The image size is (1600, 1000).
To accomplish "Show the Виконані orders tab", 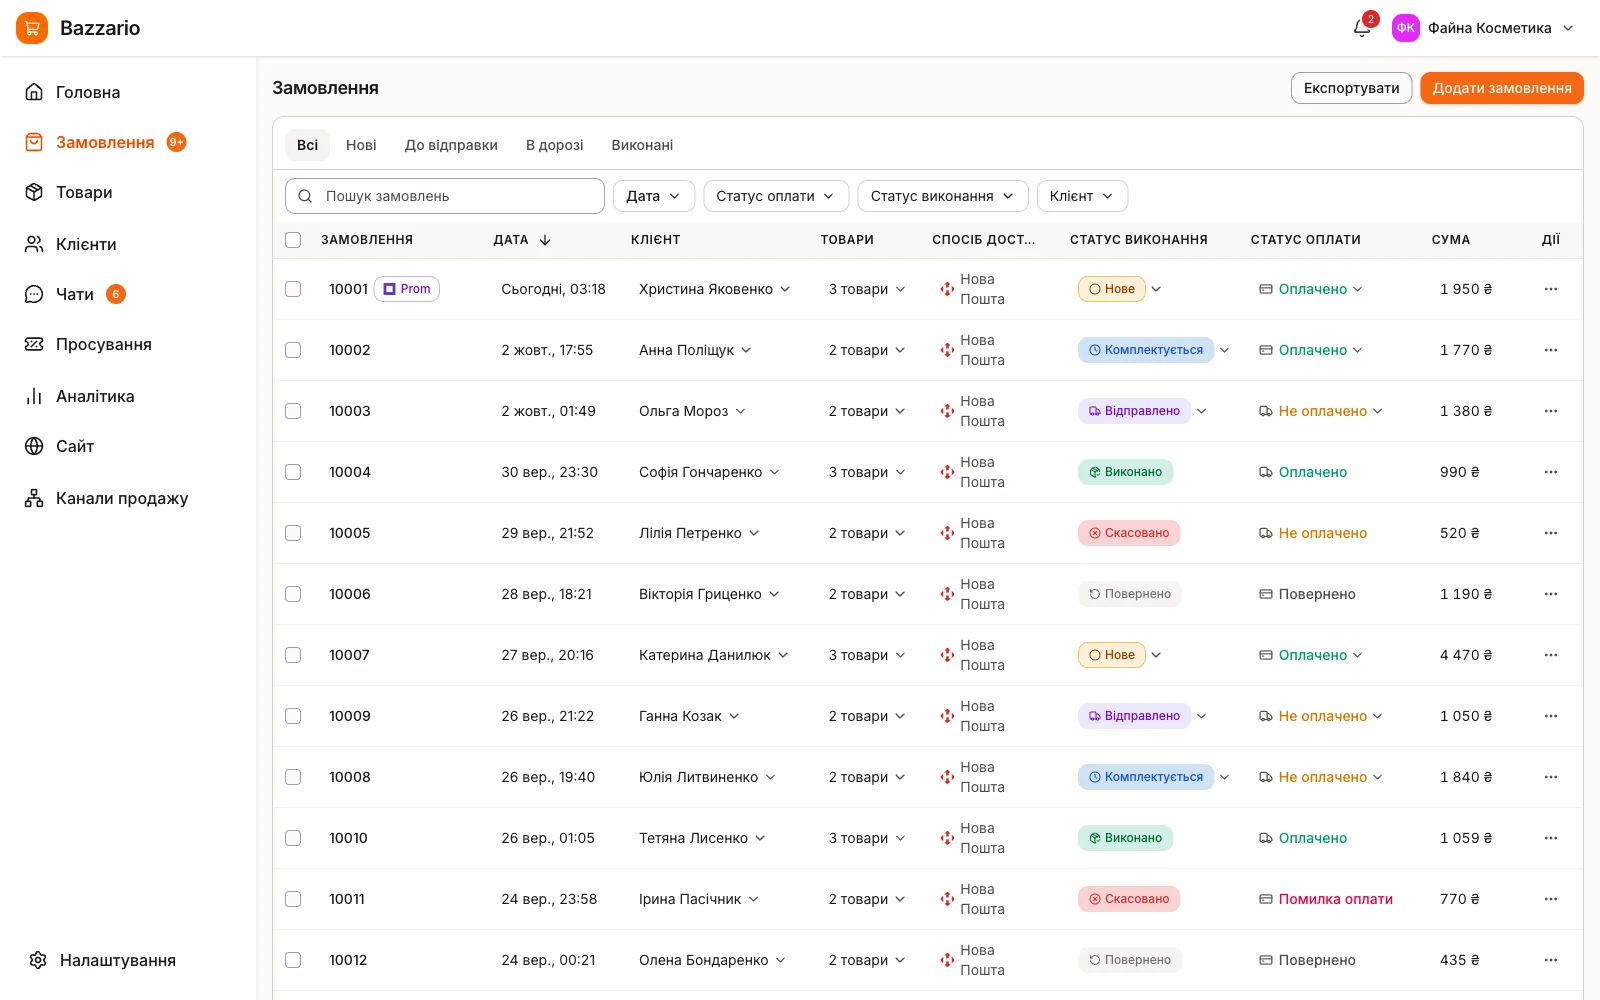I will tap(642, 145).
